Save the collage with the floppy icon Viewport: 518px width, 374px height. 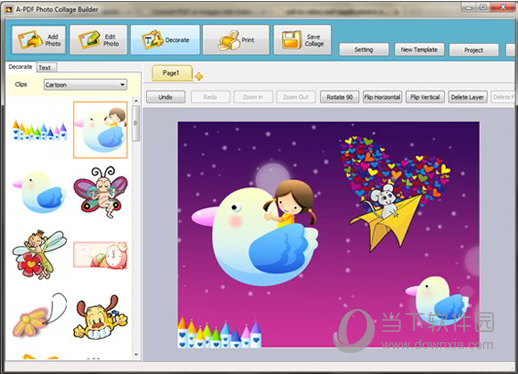(302, 40)
